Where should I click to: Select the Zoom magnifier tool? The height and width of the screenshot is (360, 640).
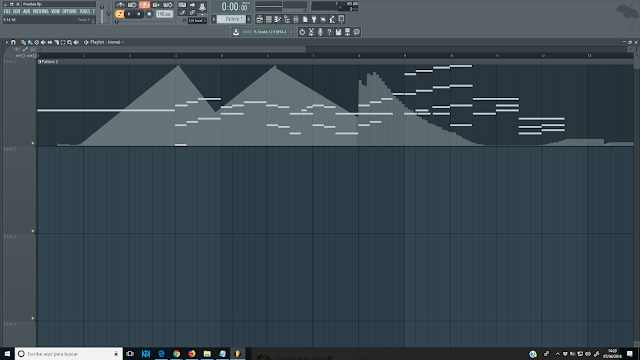[x=69, y=42]
